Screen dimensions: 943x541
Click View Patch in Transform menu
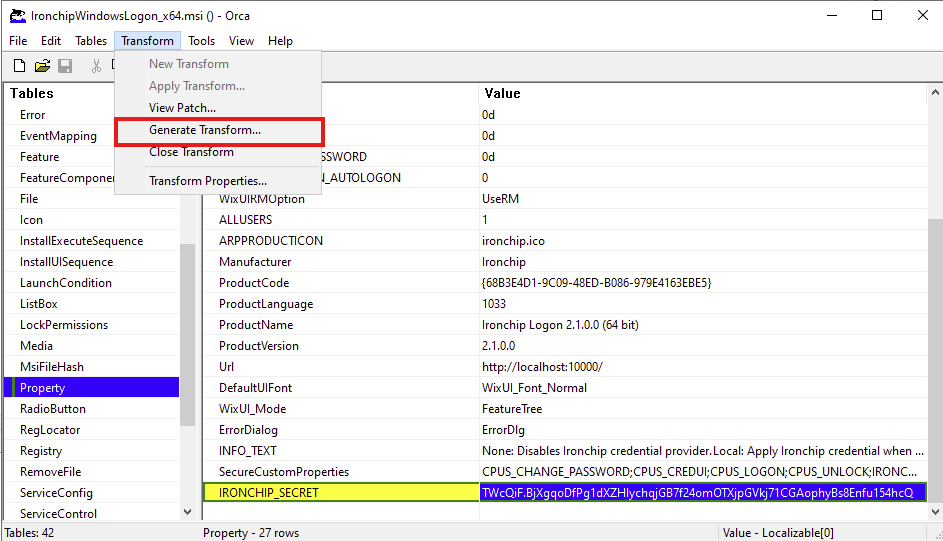click(182, 108)
